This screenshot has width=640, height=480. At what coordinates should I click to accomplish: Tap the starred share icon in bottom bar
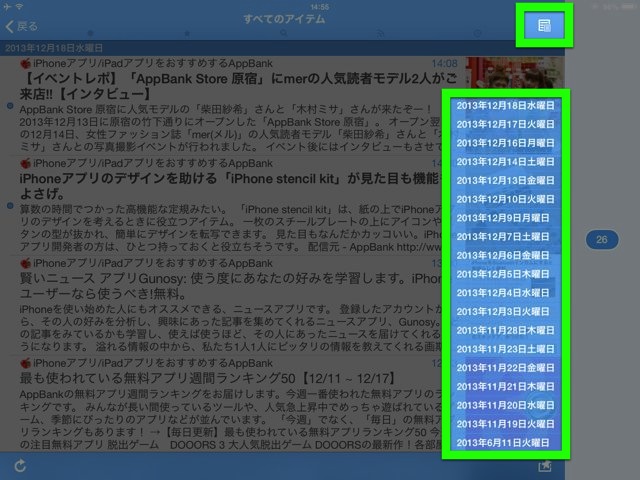(x=545, y=466)
